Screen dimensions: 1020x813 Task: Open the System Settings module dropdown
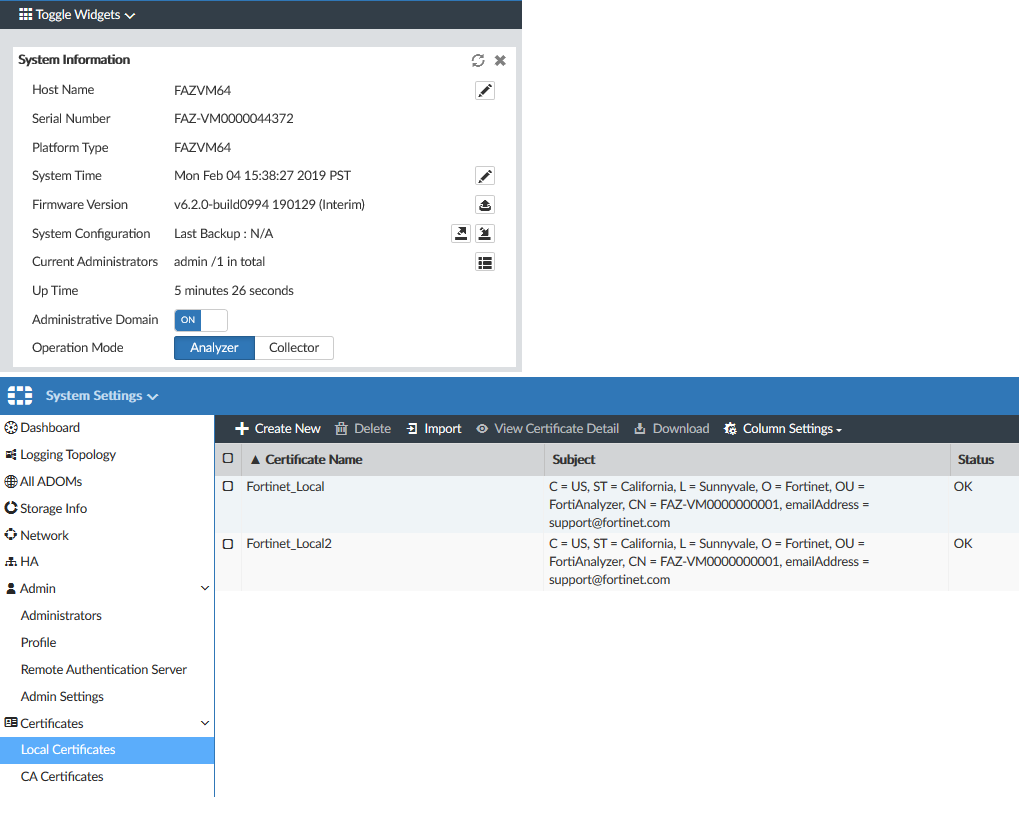coord(101,396)
